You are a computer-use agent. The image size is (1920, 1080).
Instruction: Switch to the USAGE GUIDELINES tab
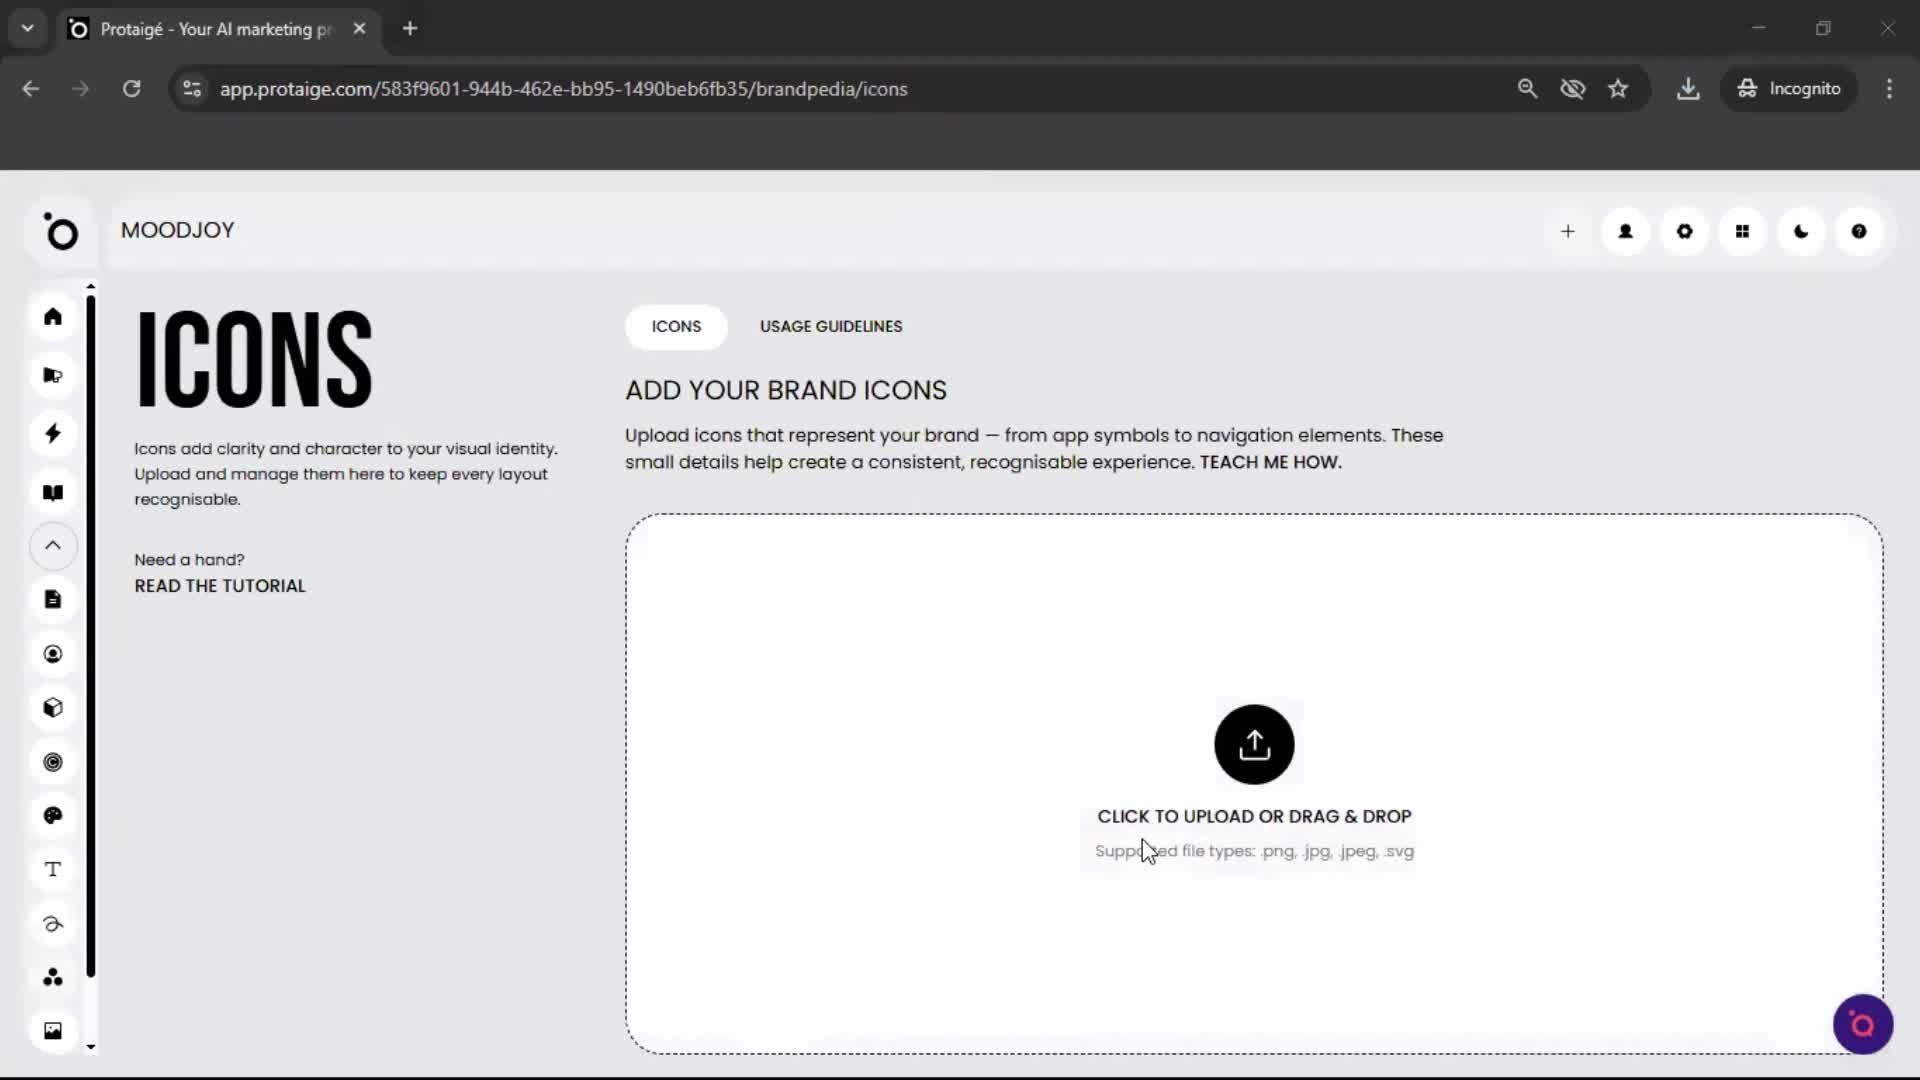click(831, 327)
